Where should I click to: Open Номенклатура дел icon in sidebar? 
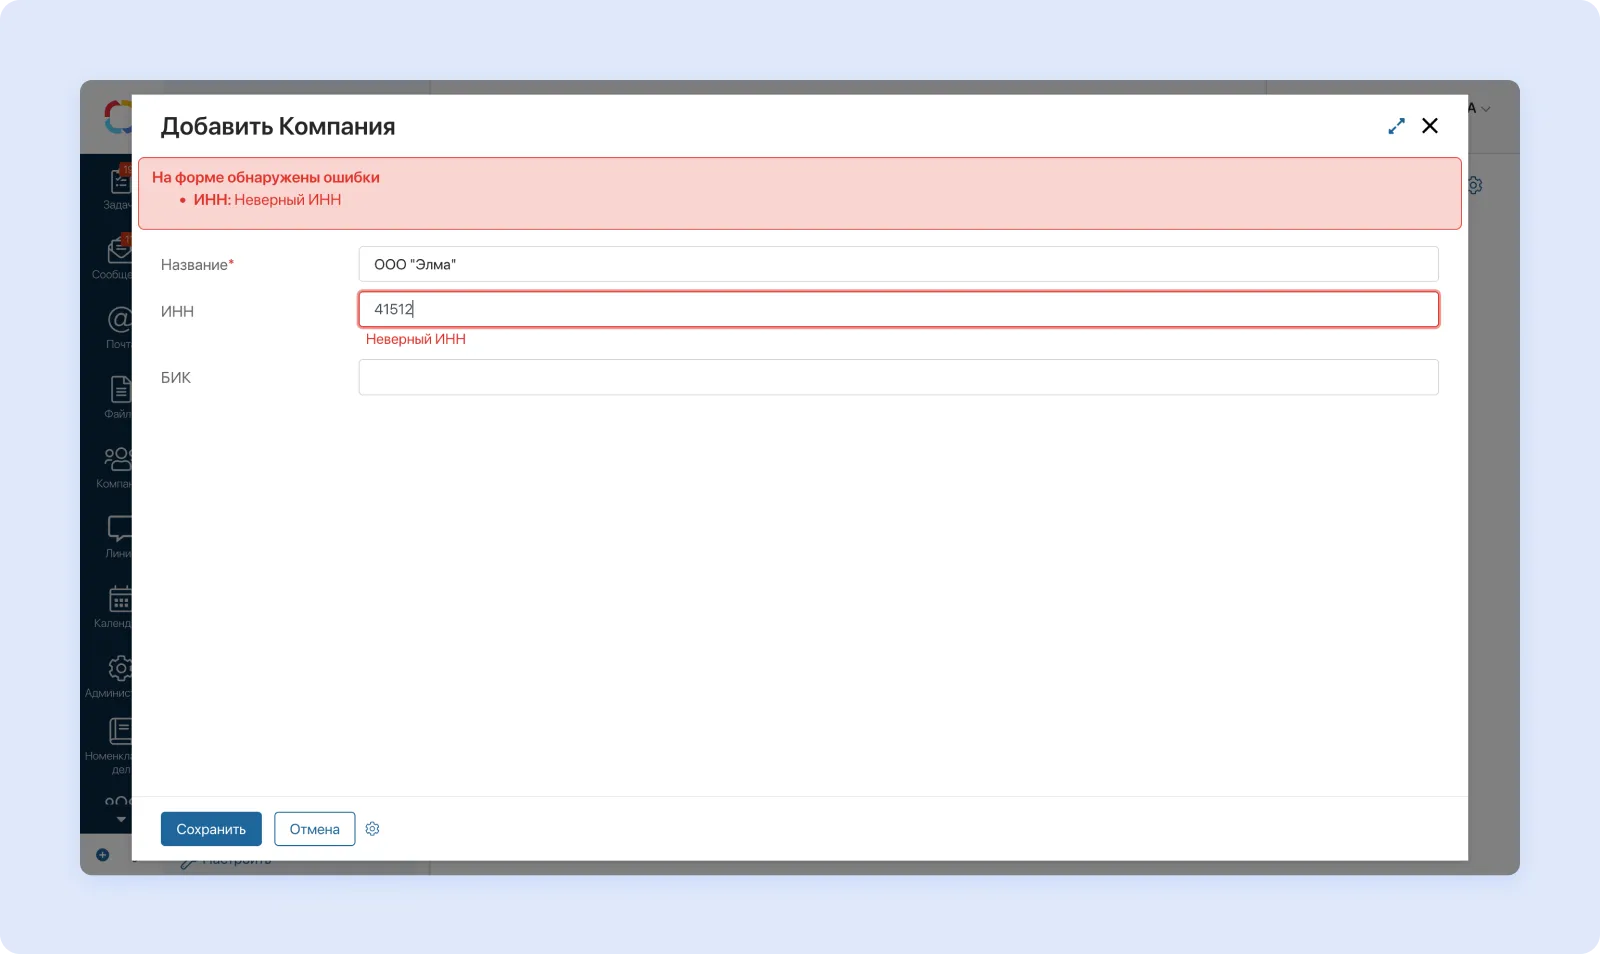pos(119,732)
